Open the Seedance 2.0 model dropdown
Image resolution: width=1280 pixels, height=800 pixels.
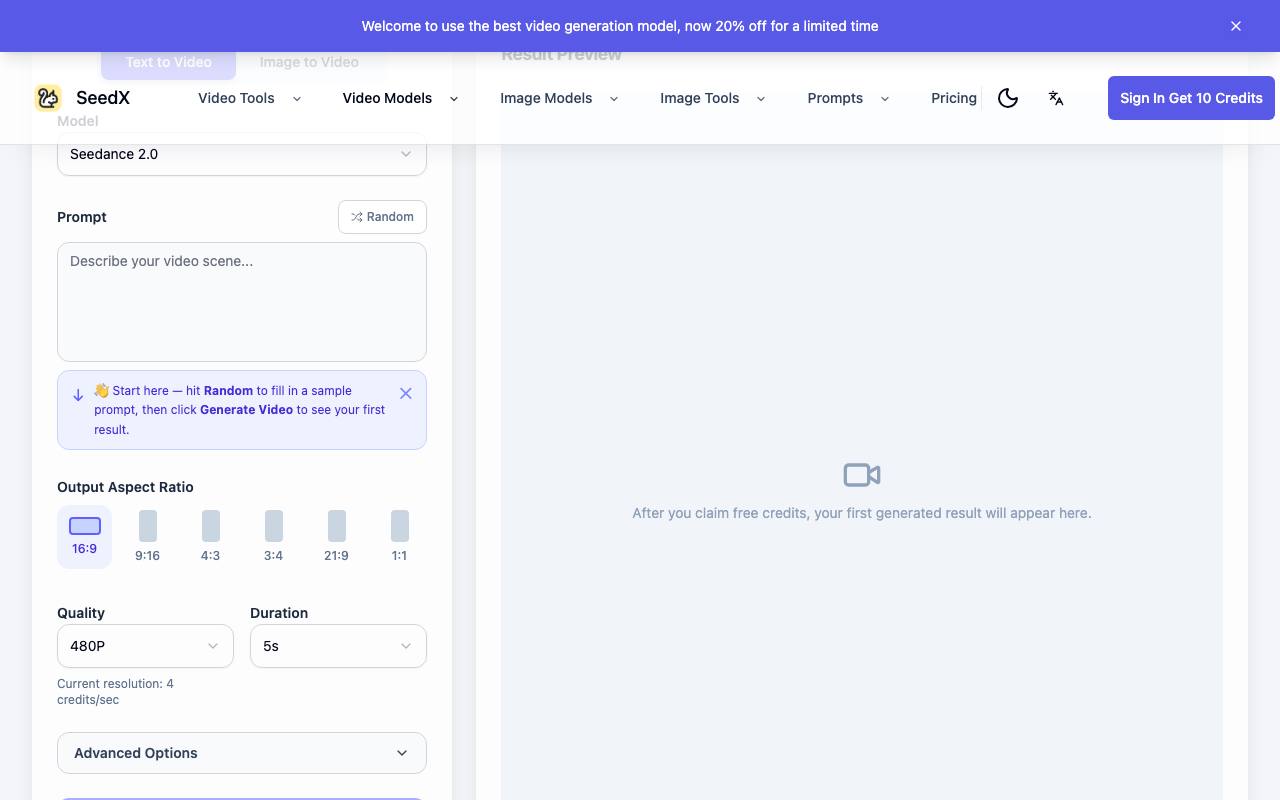(x=242, y=155)
